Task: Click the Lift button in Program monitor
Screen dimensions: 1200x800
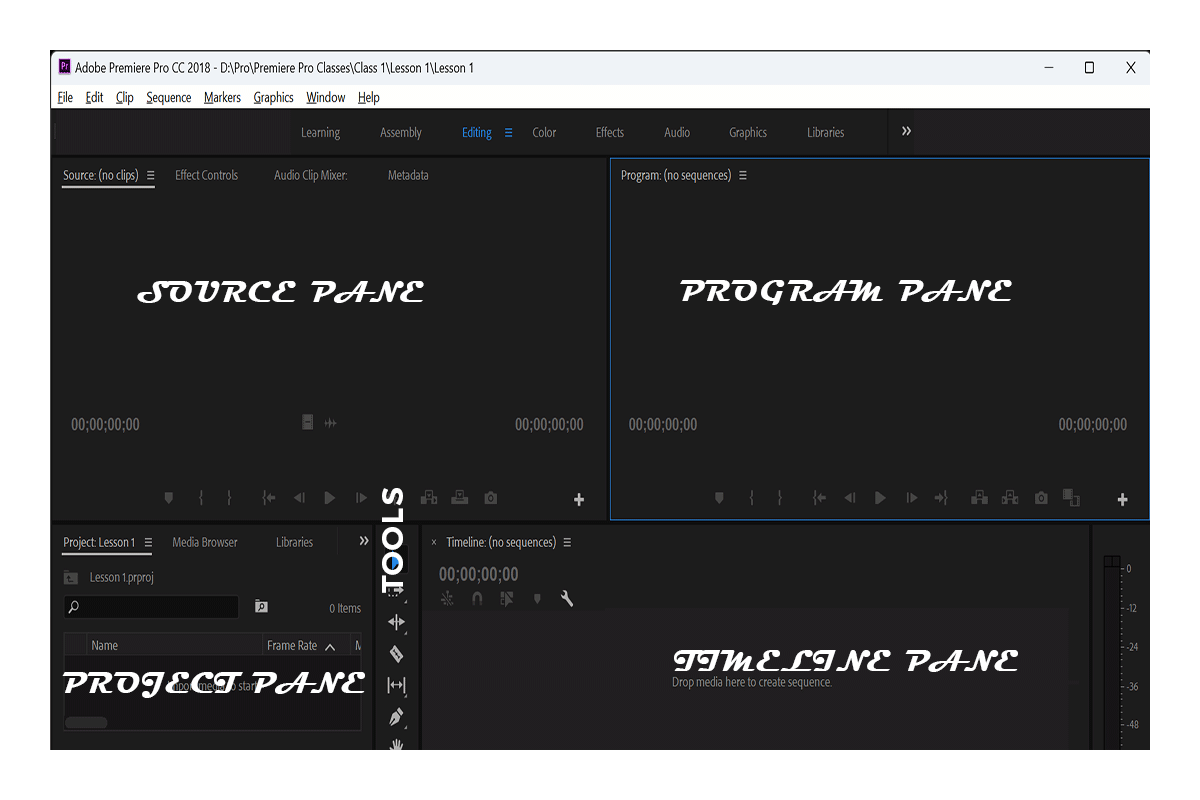Action: point(980,497)
